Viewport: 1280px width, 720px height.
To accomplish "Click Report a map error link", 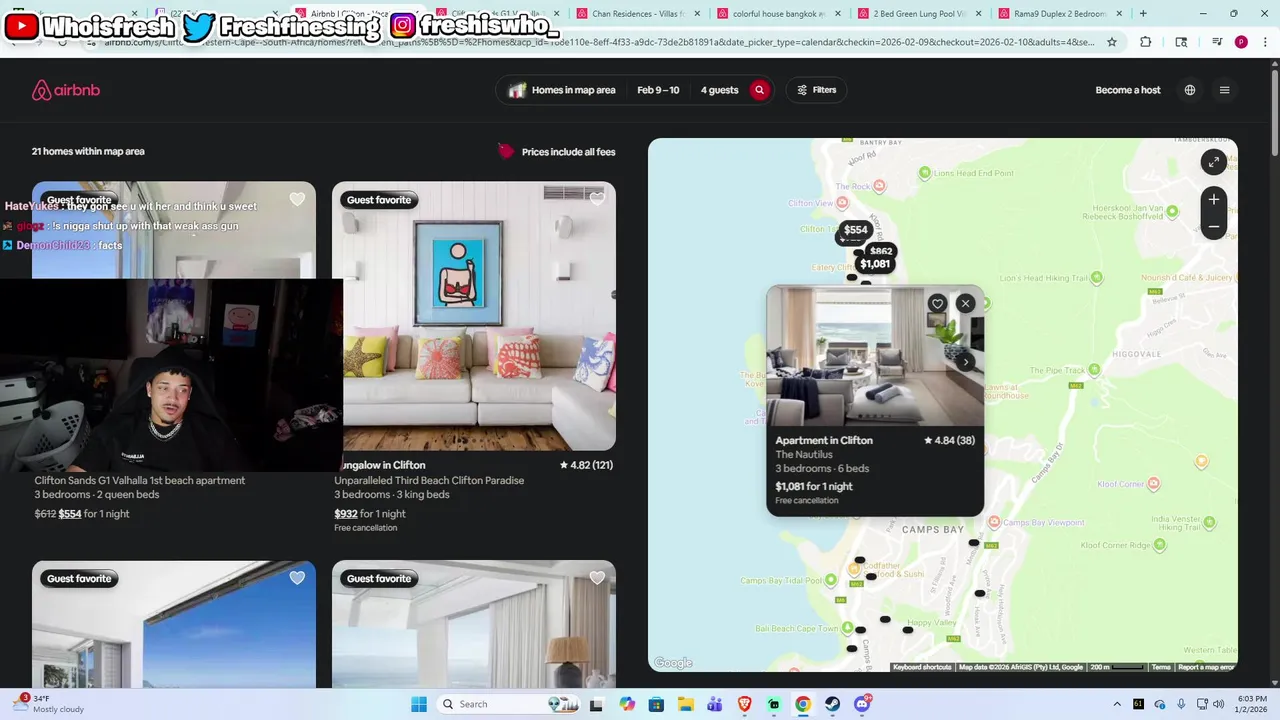I will [x=1206, y=667].
